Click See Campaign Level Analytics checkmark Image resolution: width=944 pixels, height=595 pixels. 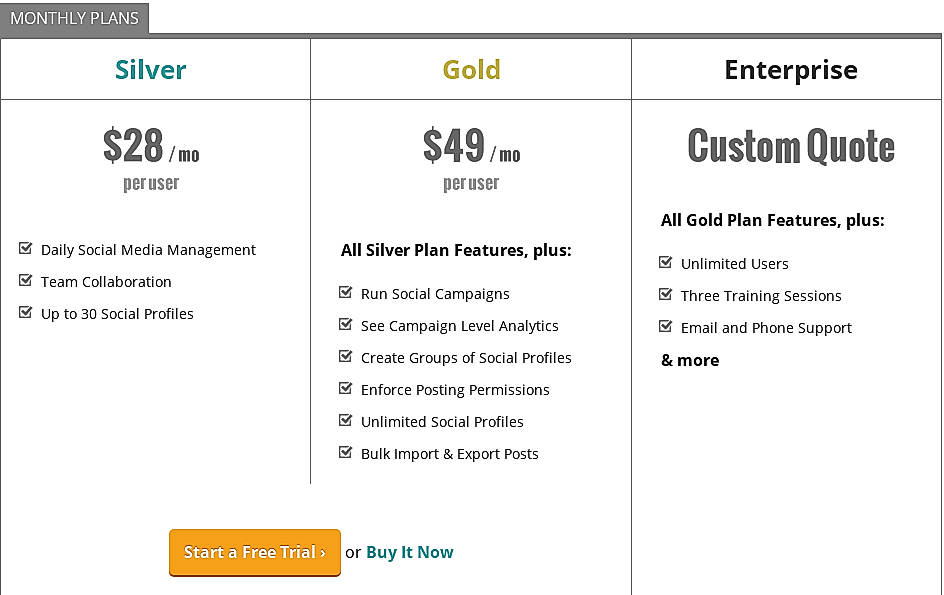346,325
